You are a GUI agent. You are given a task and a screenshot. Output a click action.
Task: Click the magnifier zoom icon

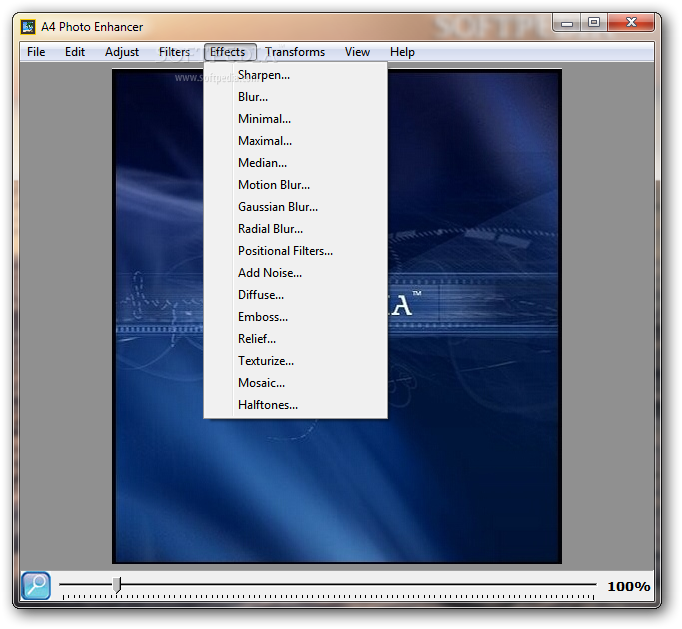coord(36,586)
